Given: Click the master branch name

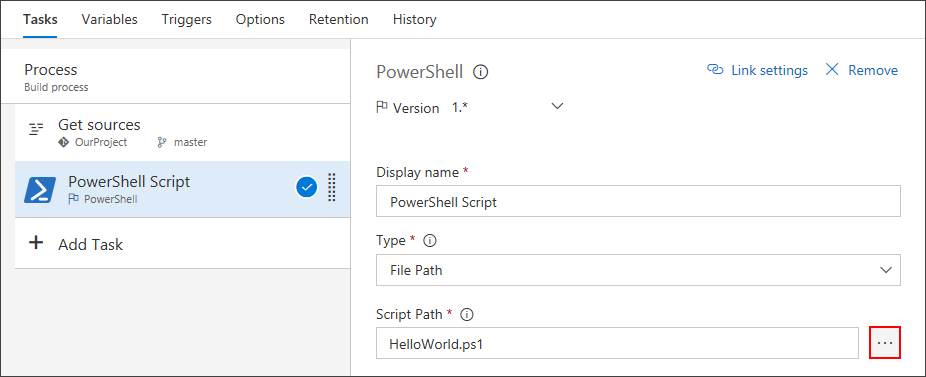Looking at the screenshot, I should point(190,142).
